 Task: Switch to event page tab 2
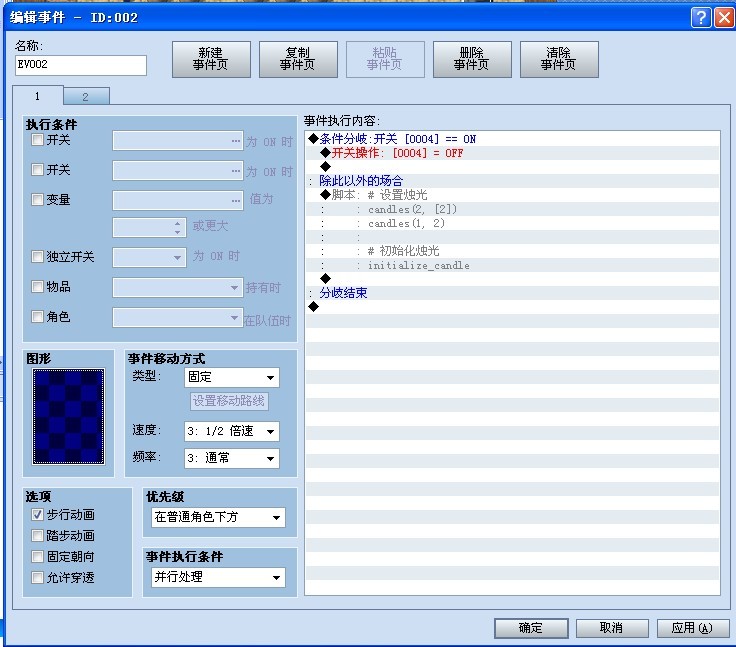pyautogui.click(x=86, y=96)
